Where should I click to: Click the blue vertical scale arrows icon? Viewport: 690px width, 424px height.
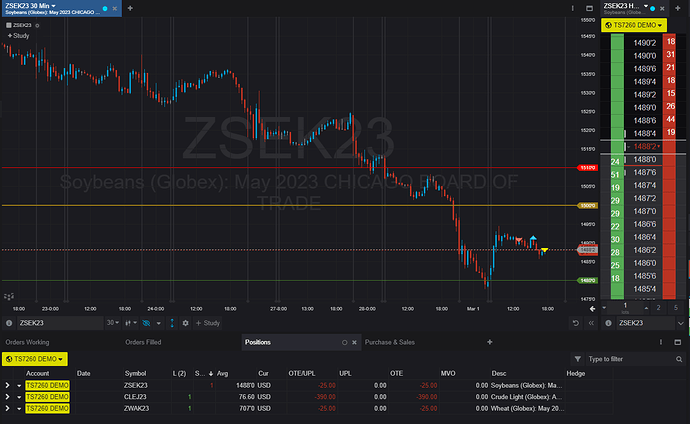172,323
